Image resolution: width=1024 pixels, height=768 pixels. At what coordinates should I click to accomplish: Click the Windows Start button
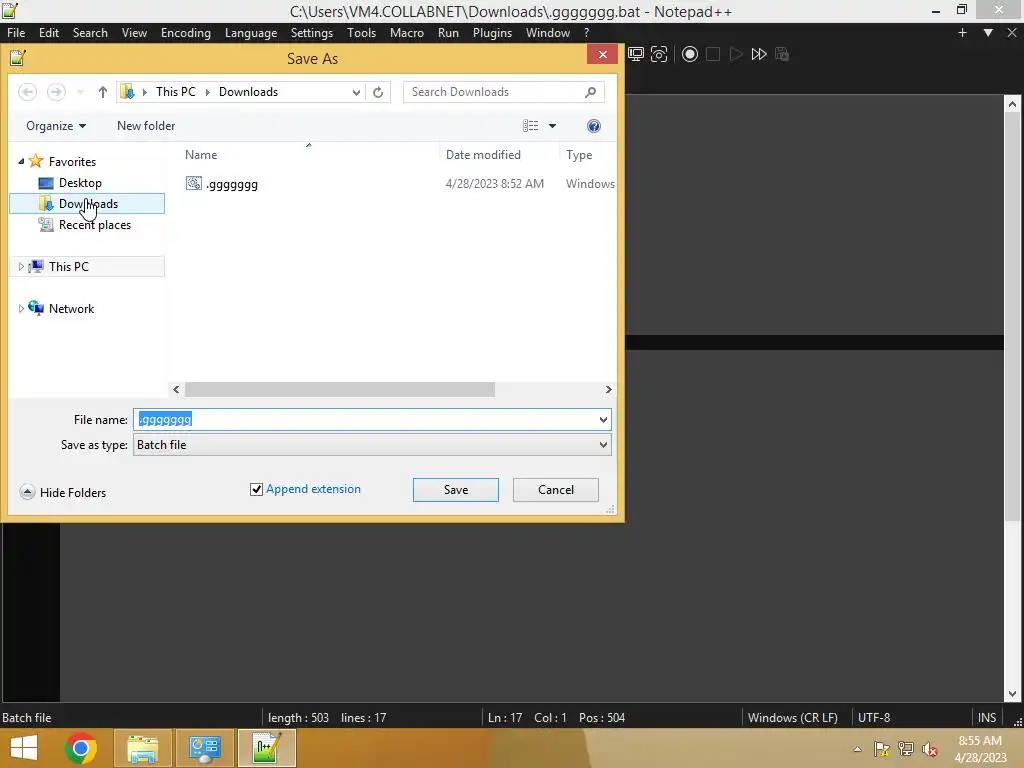(24, 748)
